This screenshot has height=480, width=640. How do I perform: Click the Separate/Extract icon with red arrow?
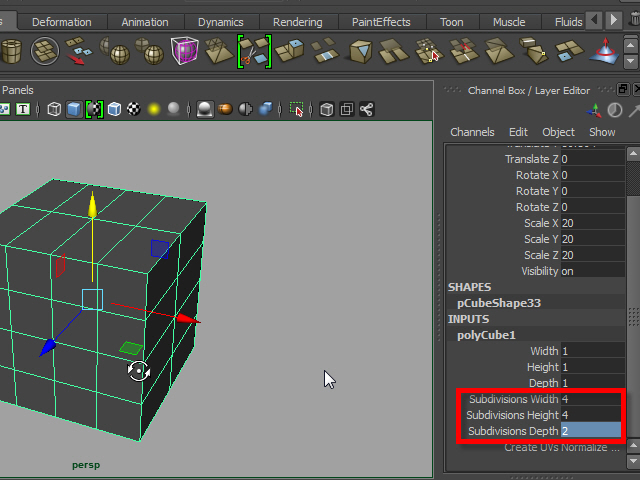[78, 51]
